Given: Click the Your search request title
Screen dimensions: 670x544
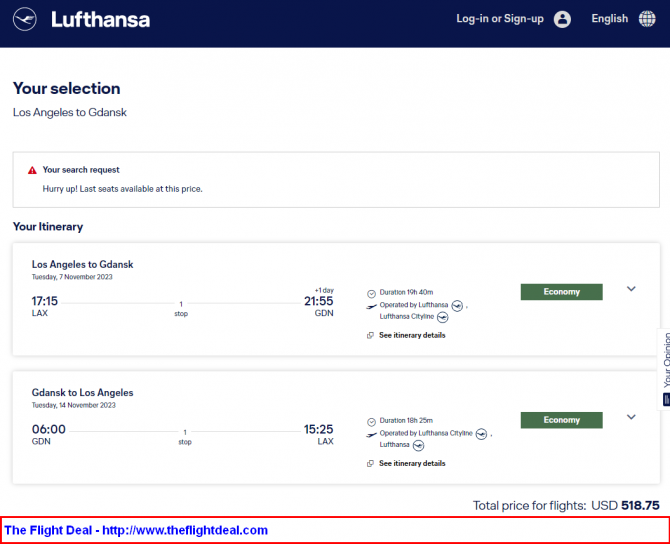Looking at the screenshot, I should pos(81,170).
